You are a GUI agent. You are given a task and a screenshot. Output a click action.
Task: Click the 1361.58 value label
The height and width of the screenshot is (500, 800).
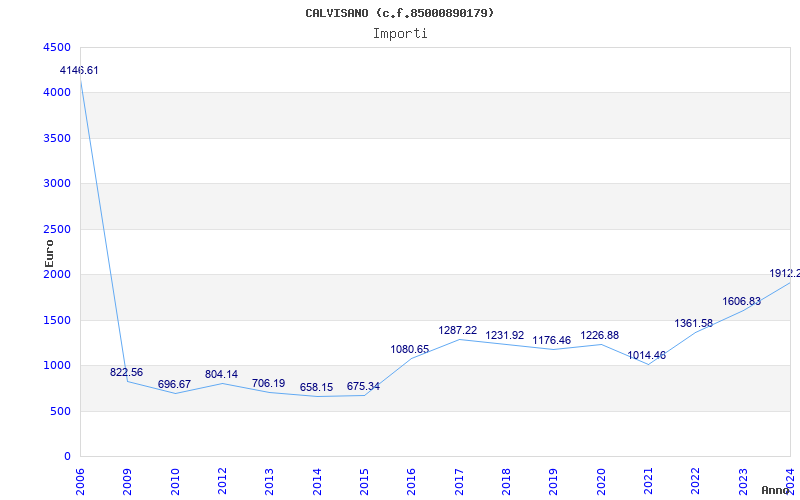pos(694,323)
